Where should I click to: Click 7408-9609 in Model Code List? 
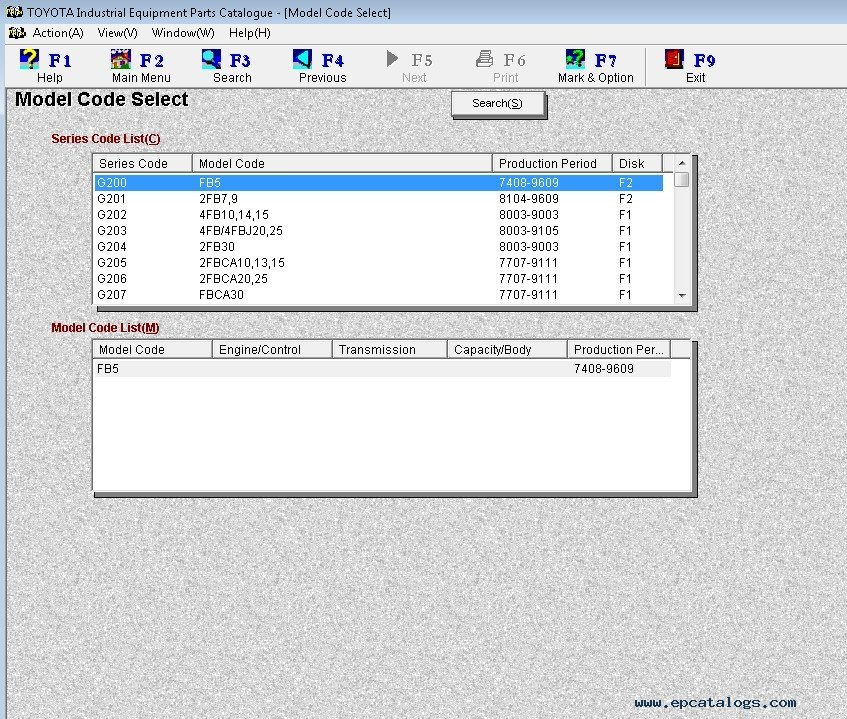tap(604, 368)
